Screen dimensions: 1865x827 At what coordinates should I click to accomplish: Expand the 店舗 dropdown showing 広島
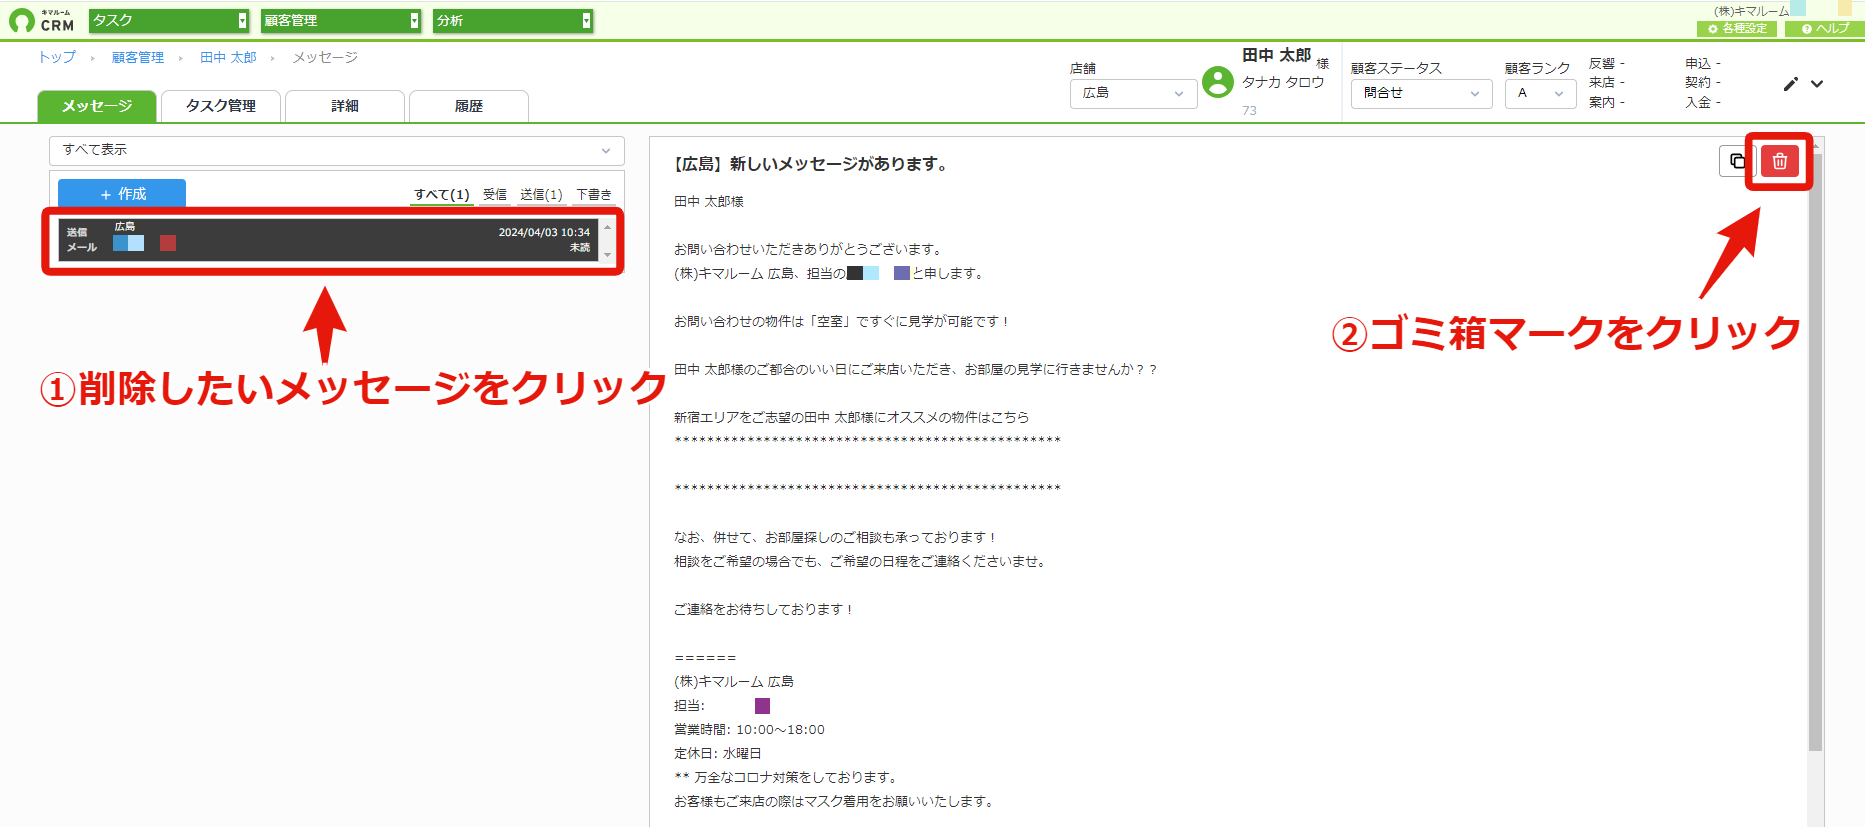tap(1133, 93)
